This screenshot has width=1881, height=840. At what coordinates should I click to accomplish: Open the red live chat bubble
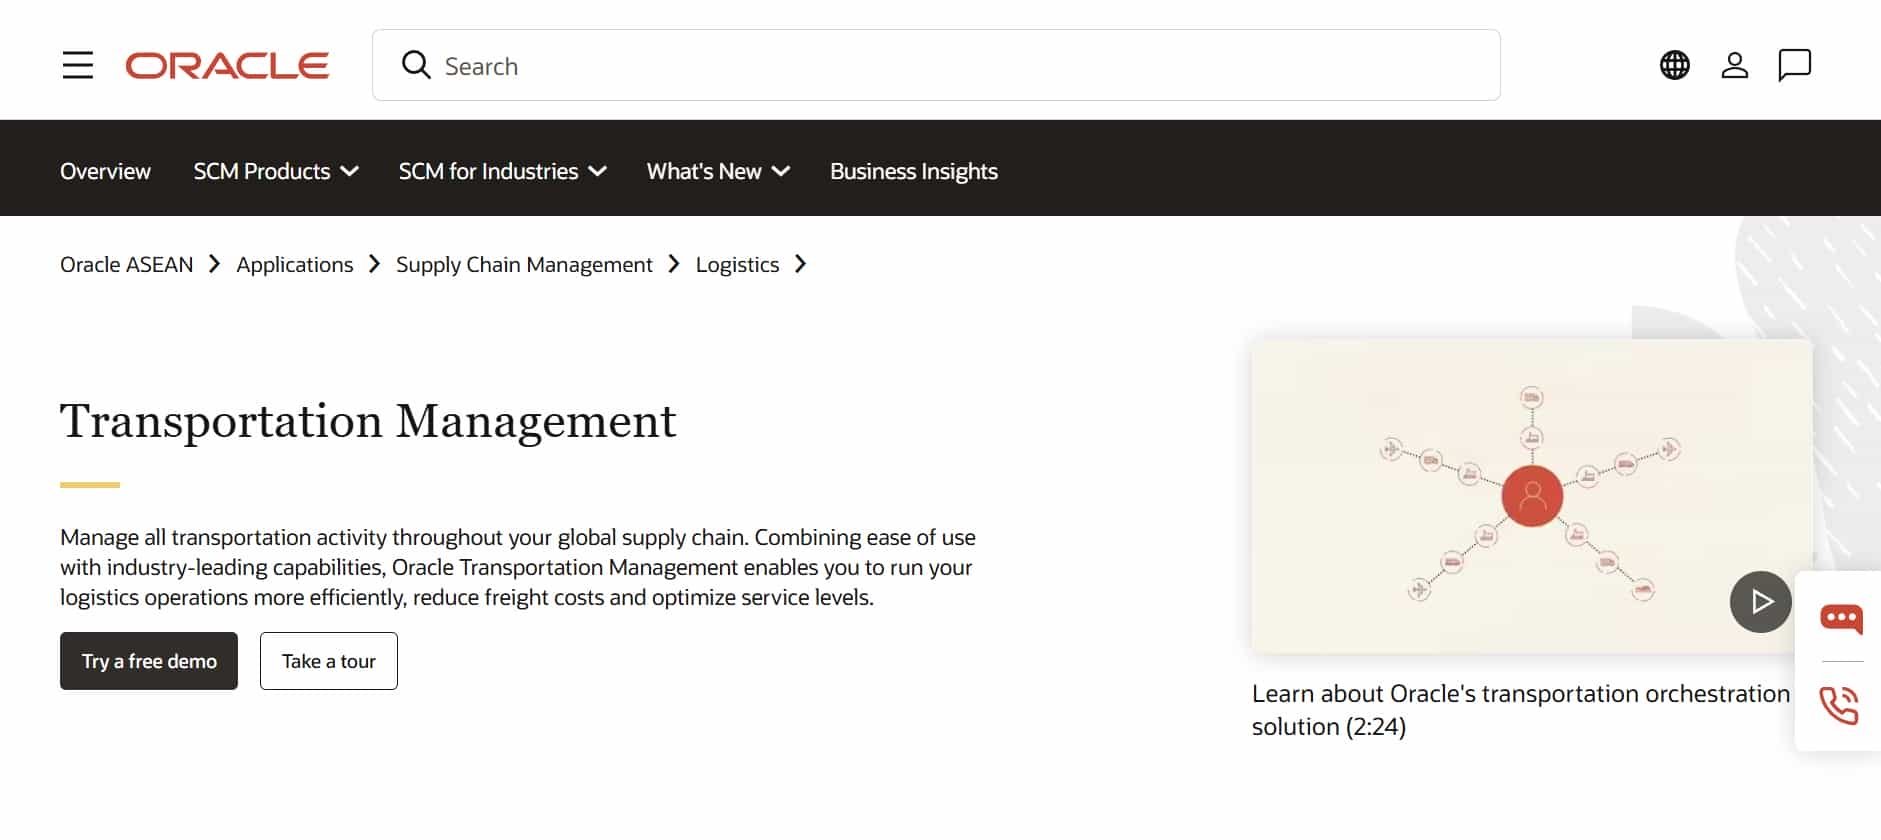tap(1841, 618)
